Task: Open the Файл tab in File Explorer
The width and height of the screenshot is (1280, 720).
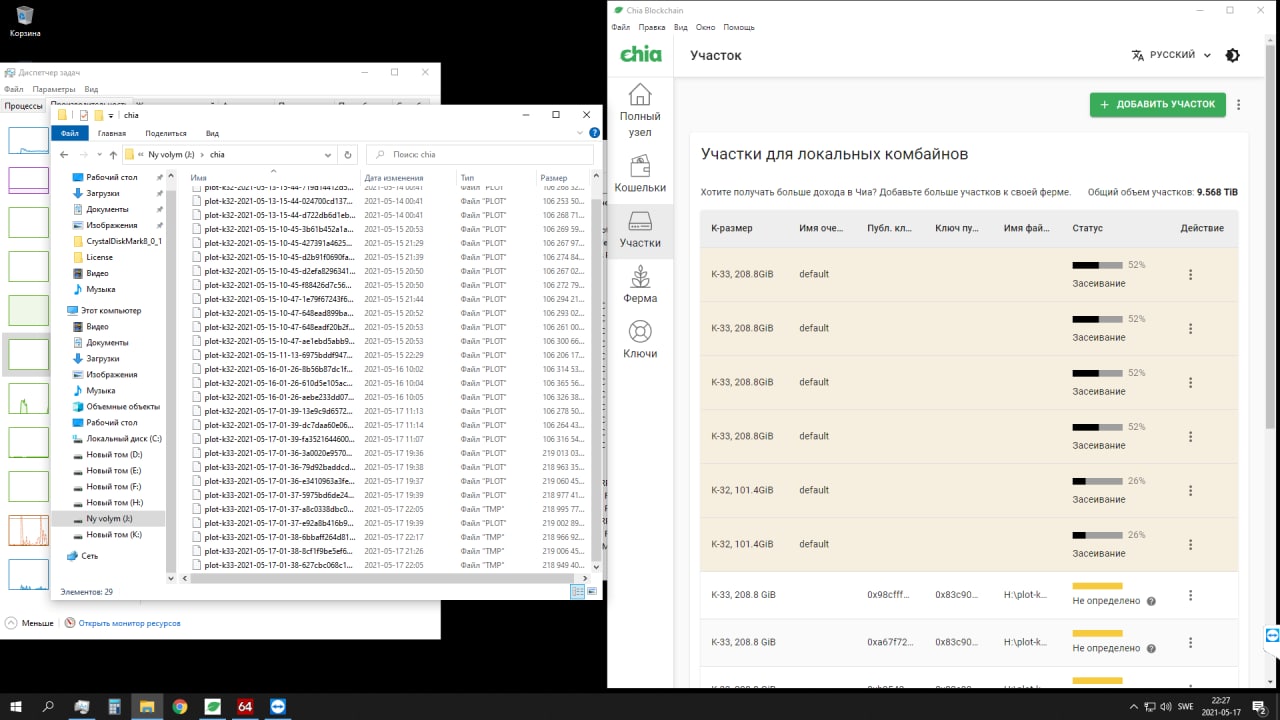Action: click(x=69, y=133)
